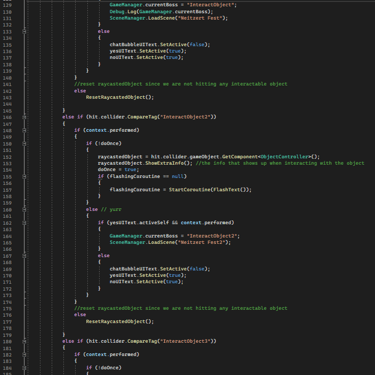Viewport: 375px width, 375px height.
Task: Collapse the InteractObject2 else-if block at line 146
Action: pos(24,117)
